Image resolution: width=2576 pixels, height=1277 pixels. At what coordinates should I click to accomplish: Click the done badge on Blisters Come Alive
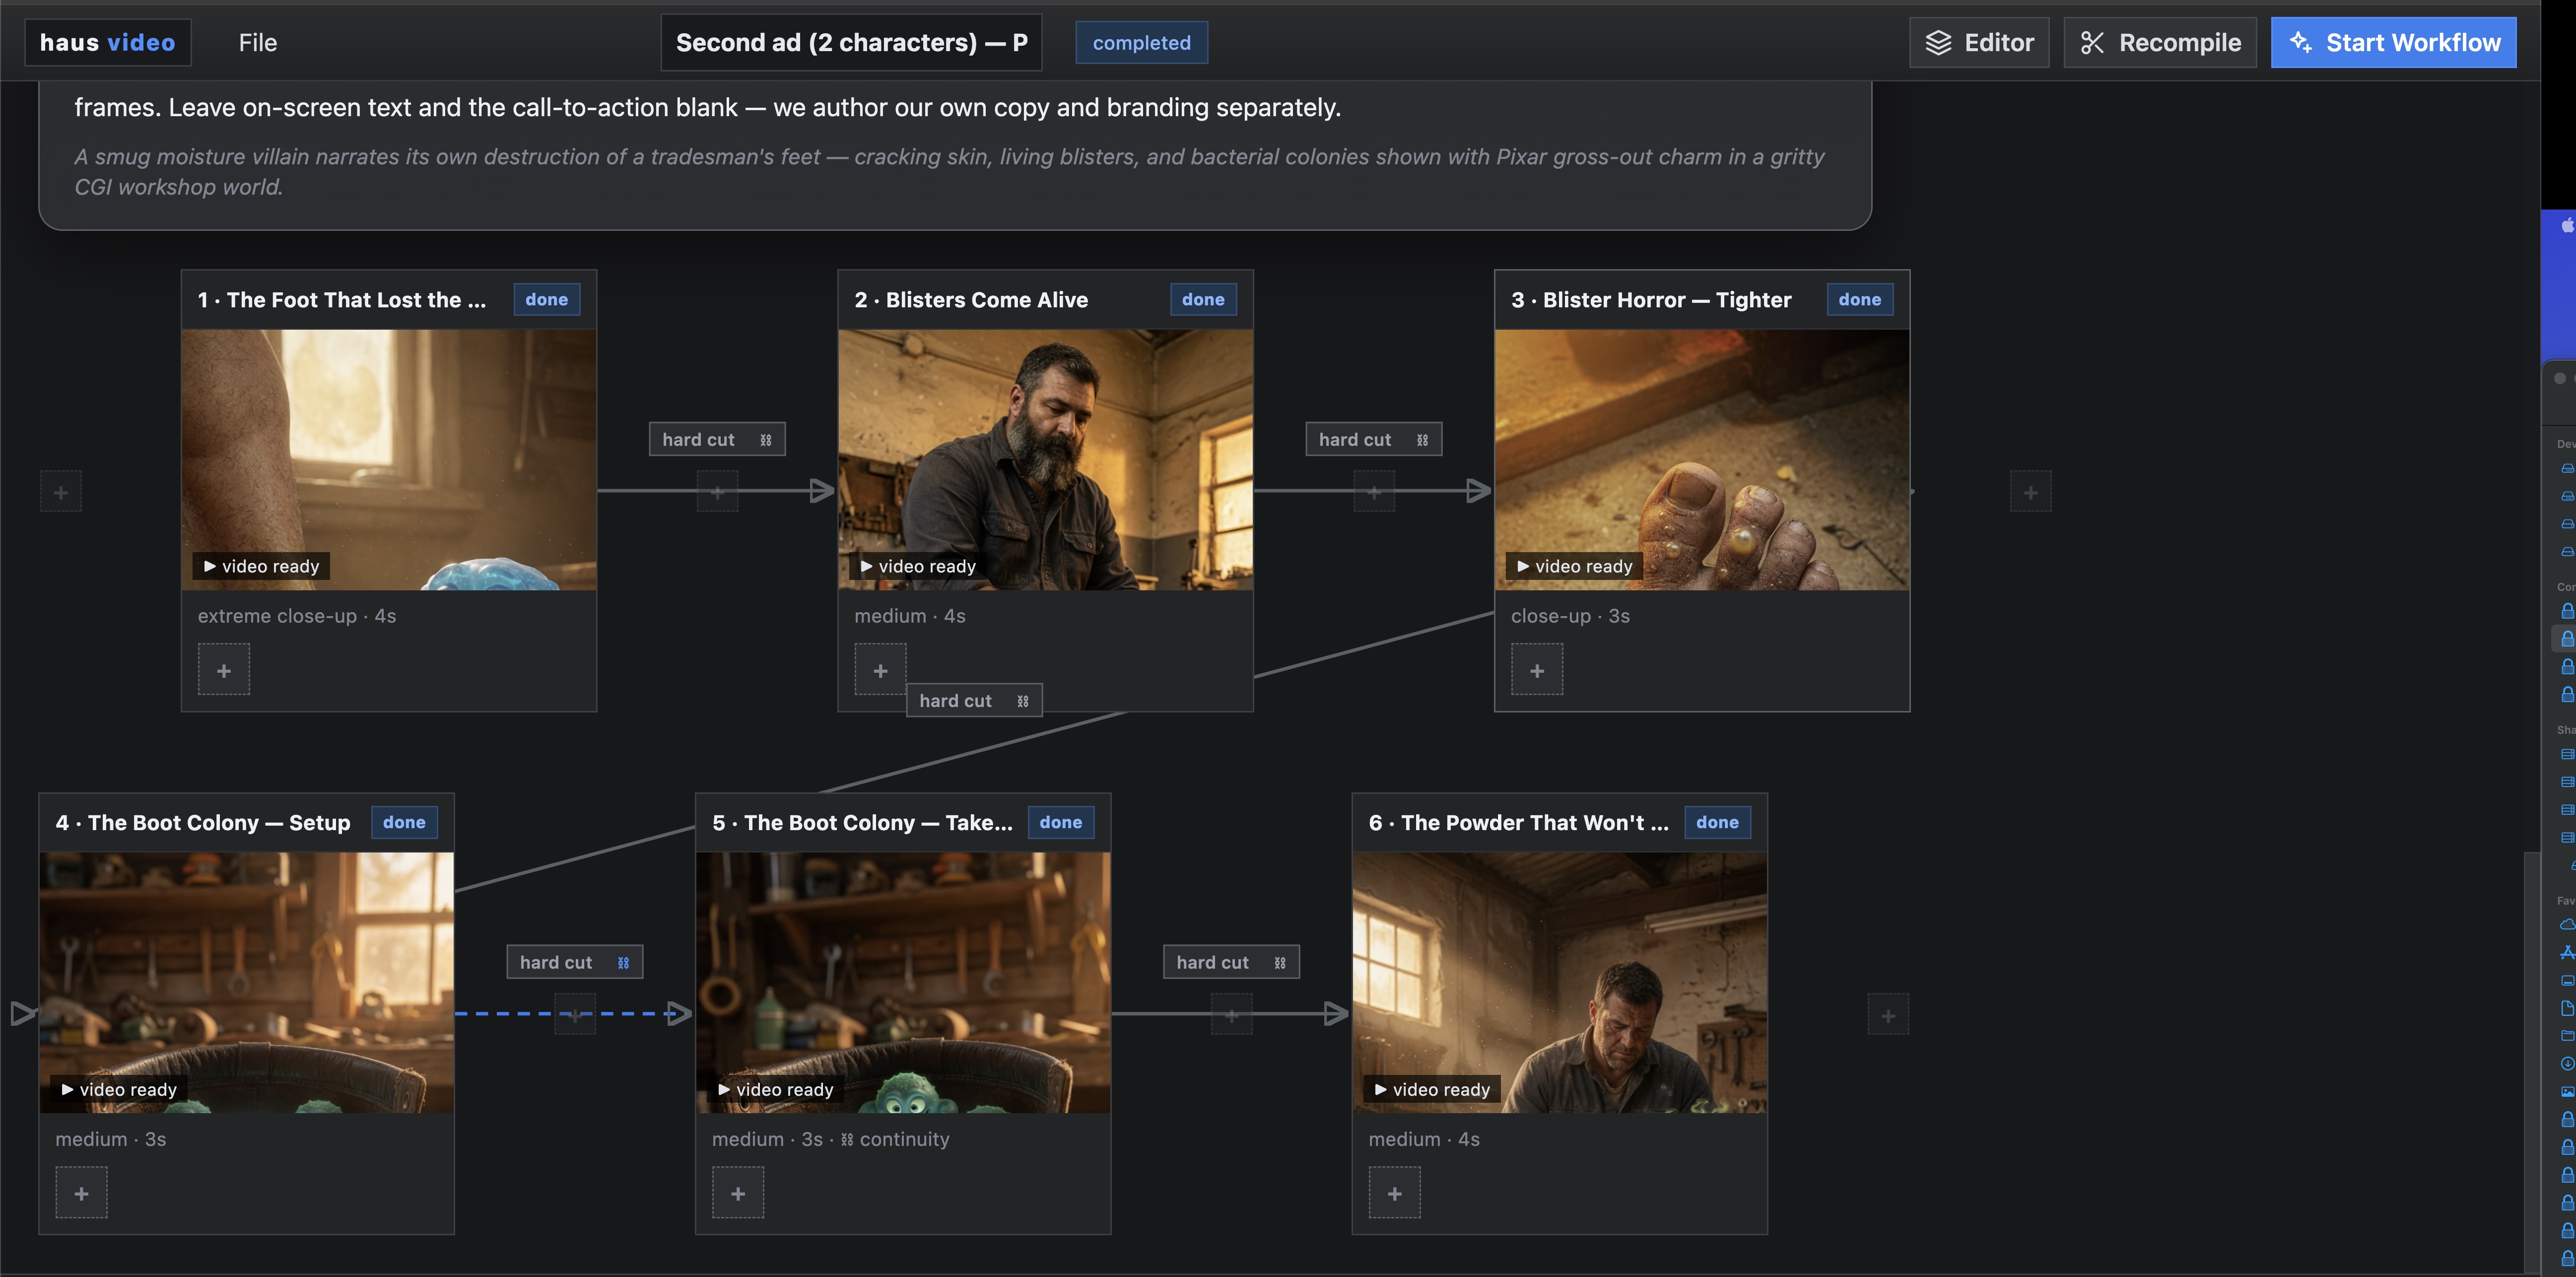(x=1203, y=299)
